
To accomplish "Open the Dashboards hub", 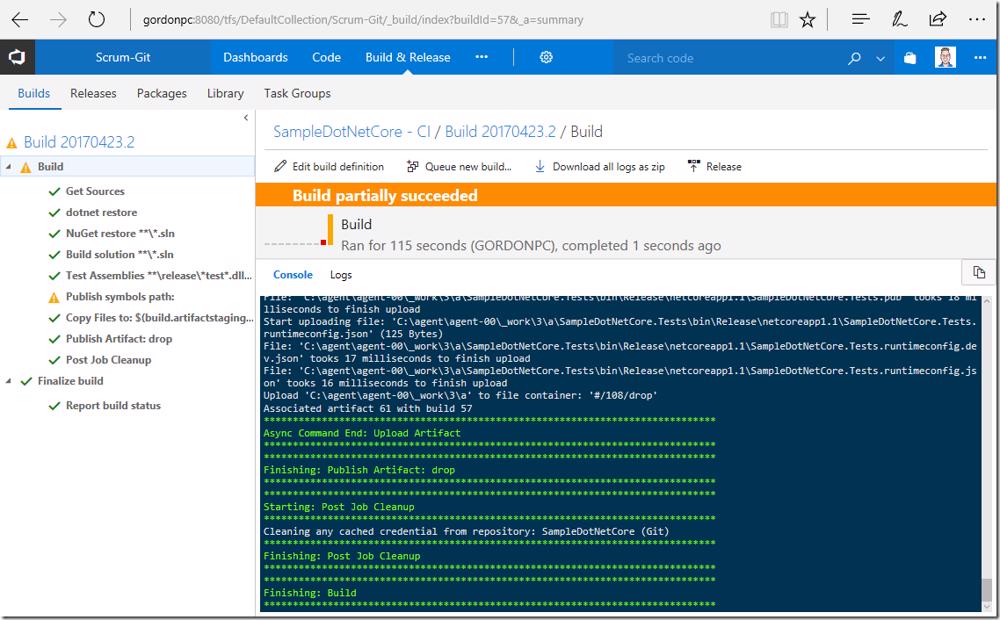I will tap(255, 57).
